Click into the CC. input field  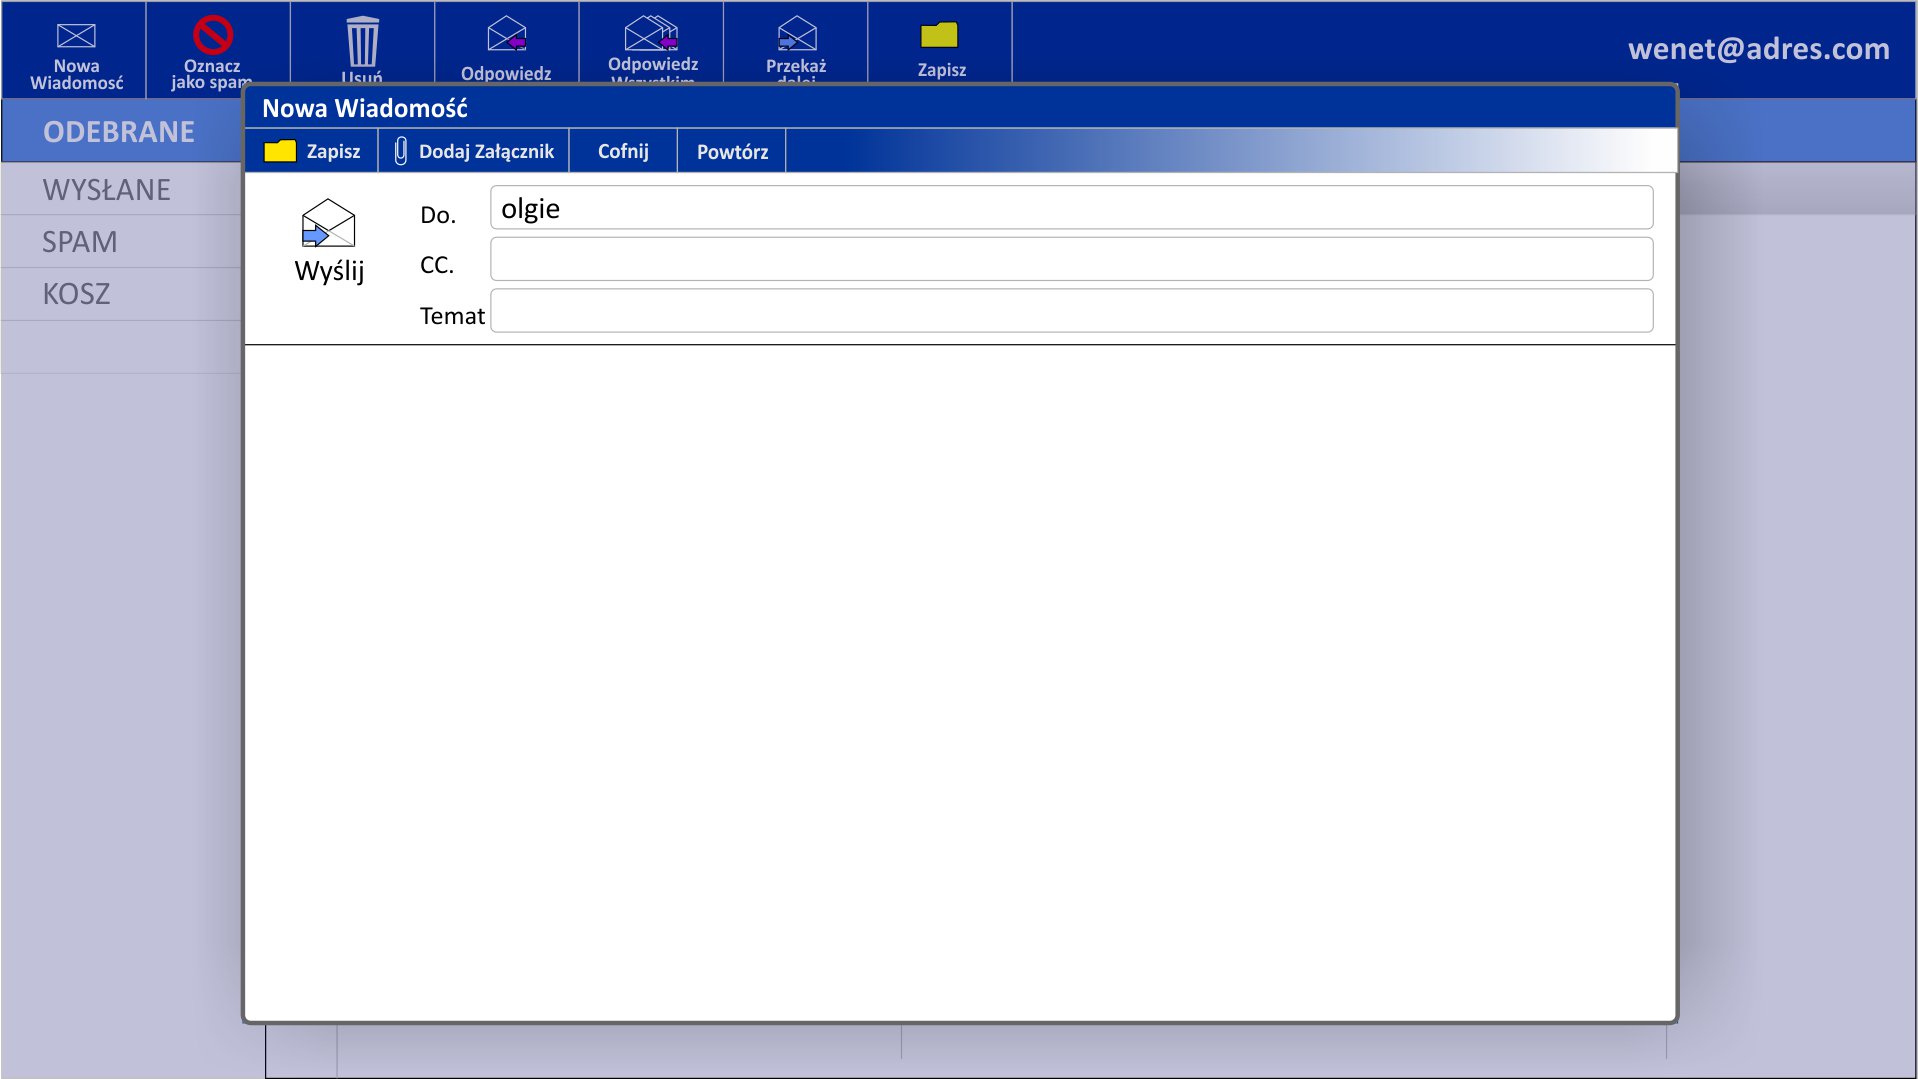pyautogui.click(x=1071, y=259)
